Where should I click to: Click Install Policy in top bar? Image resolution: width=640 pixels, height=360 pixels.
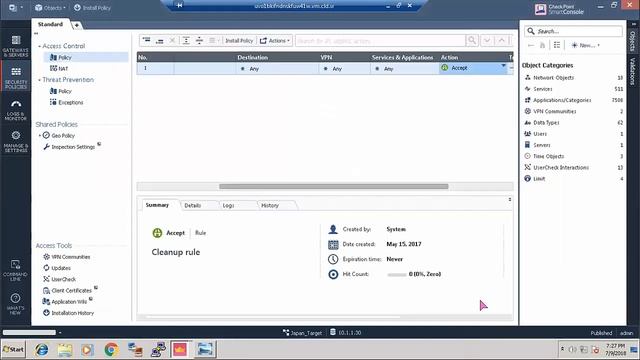coord(92,8)
